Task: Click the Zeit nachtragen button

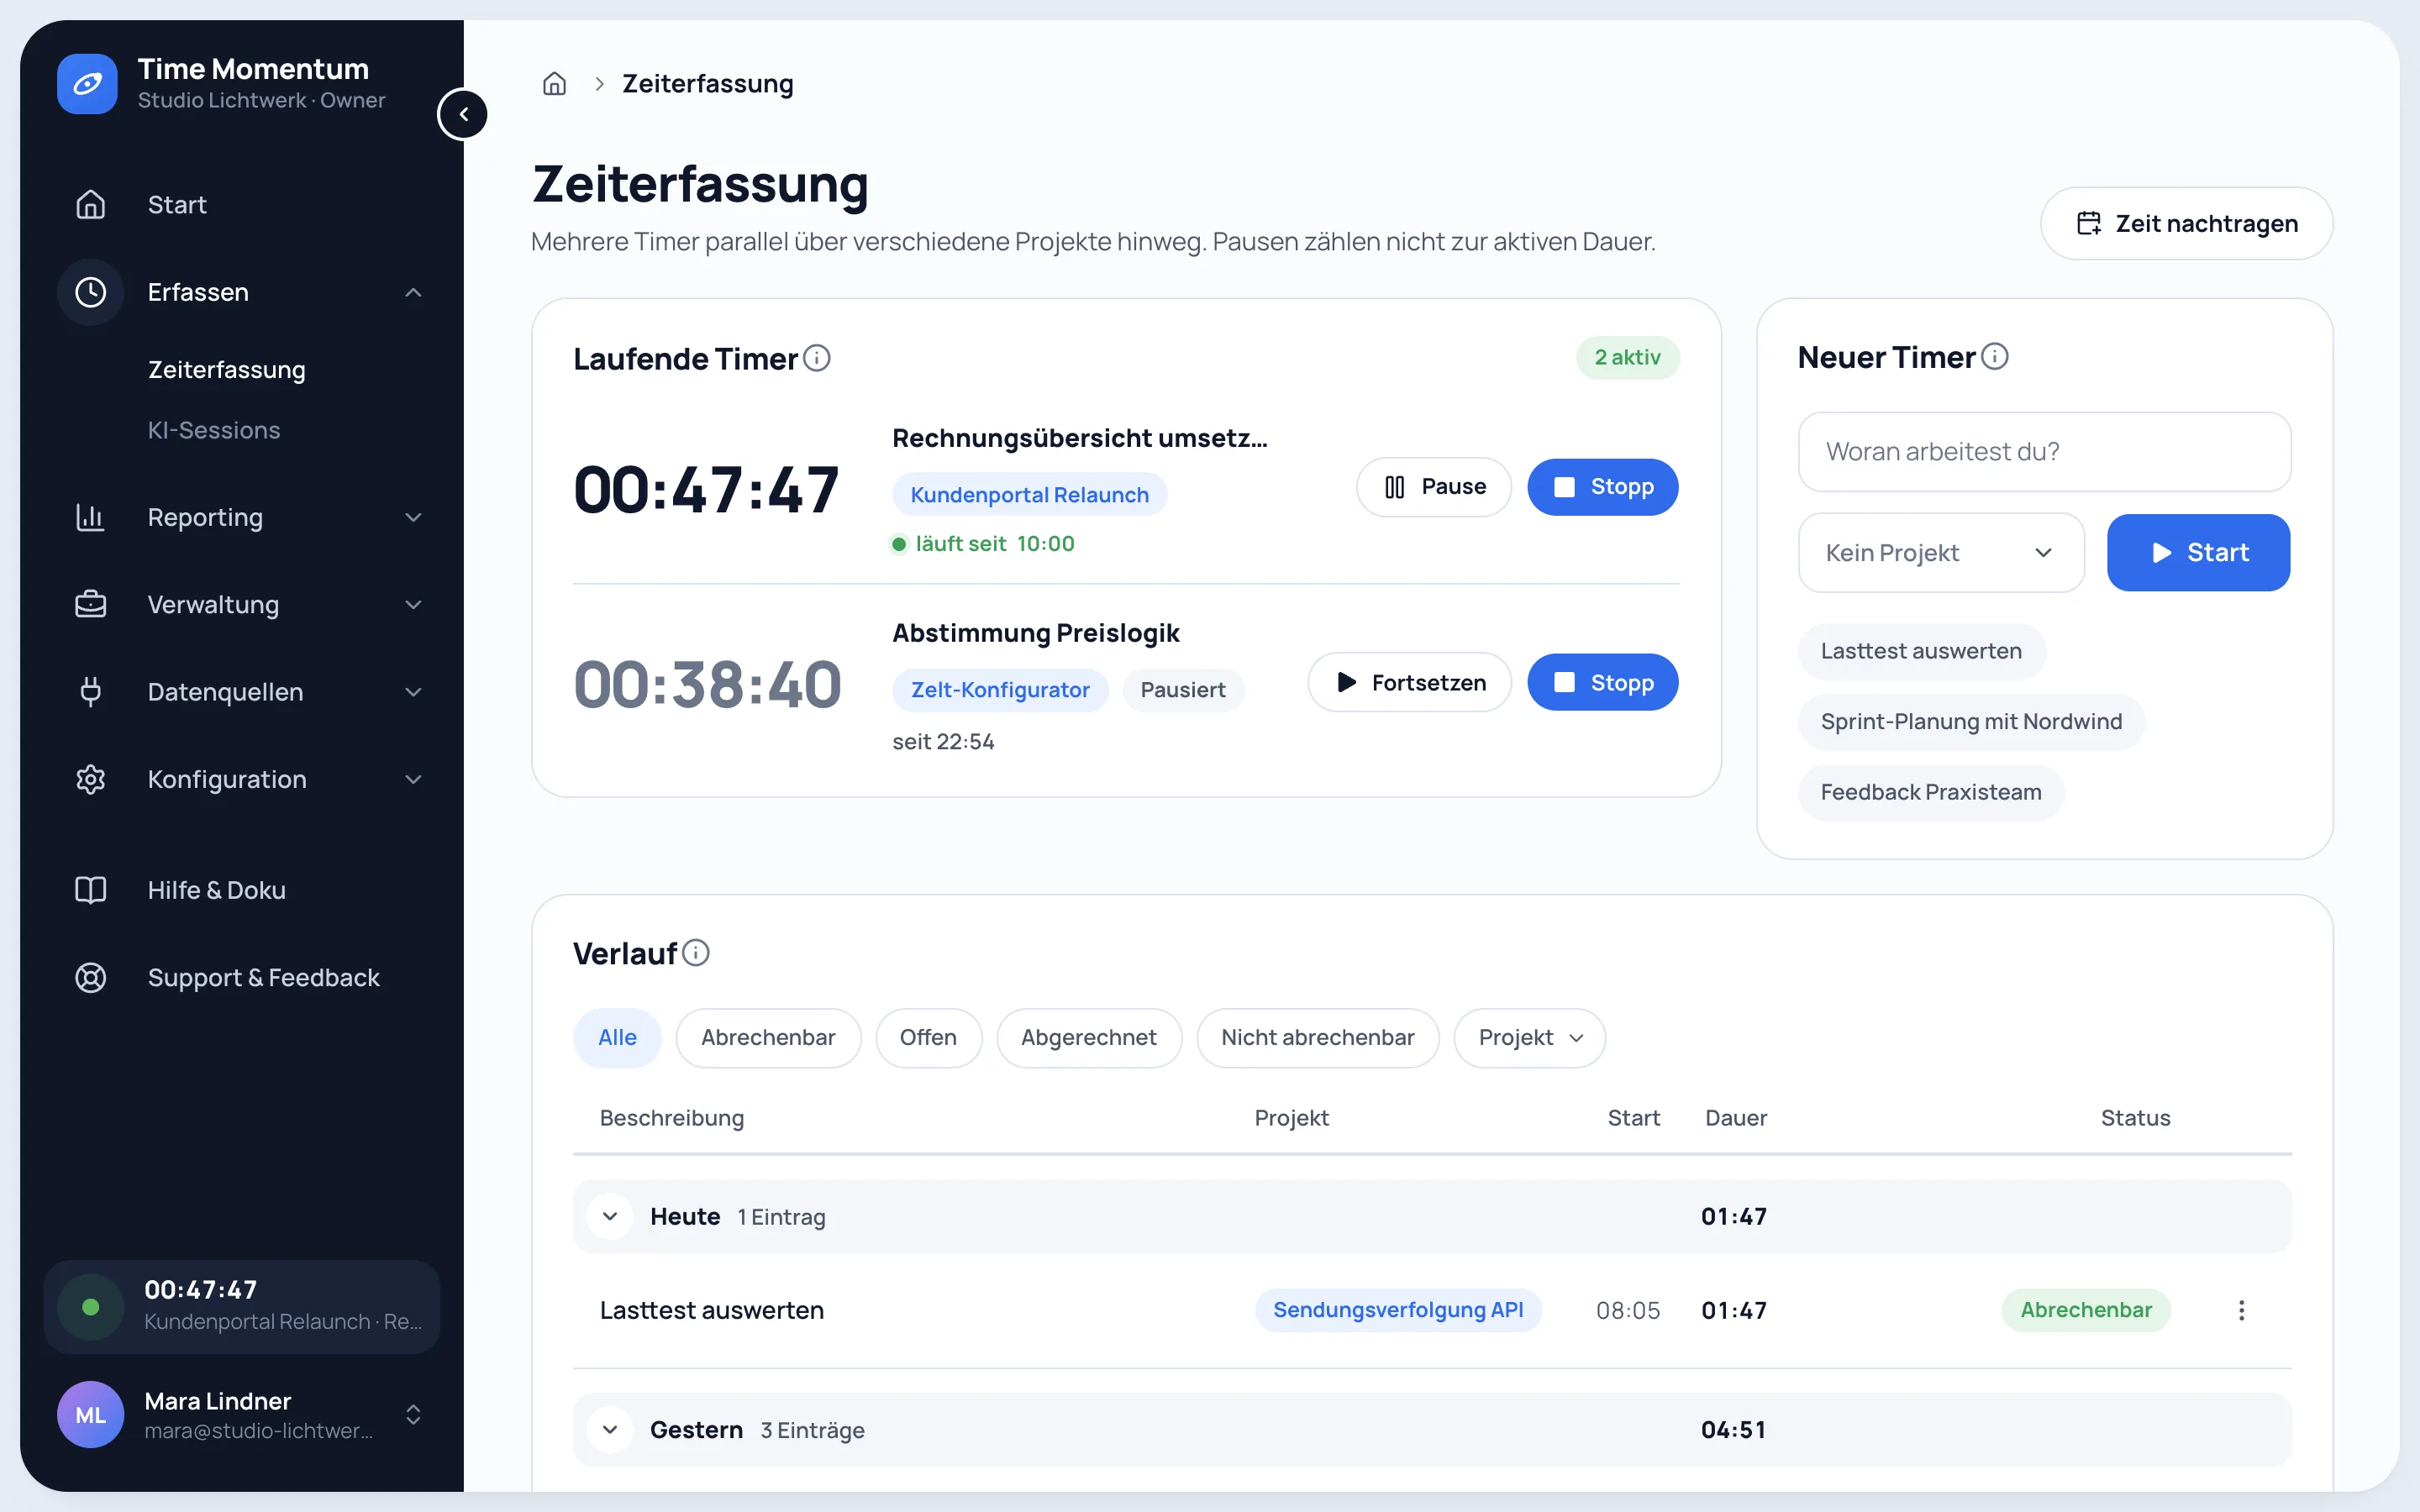Action: (2186, 223)
